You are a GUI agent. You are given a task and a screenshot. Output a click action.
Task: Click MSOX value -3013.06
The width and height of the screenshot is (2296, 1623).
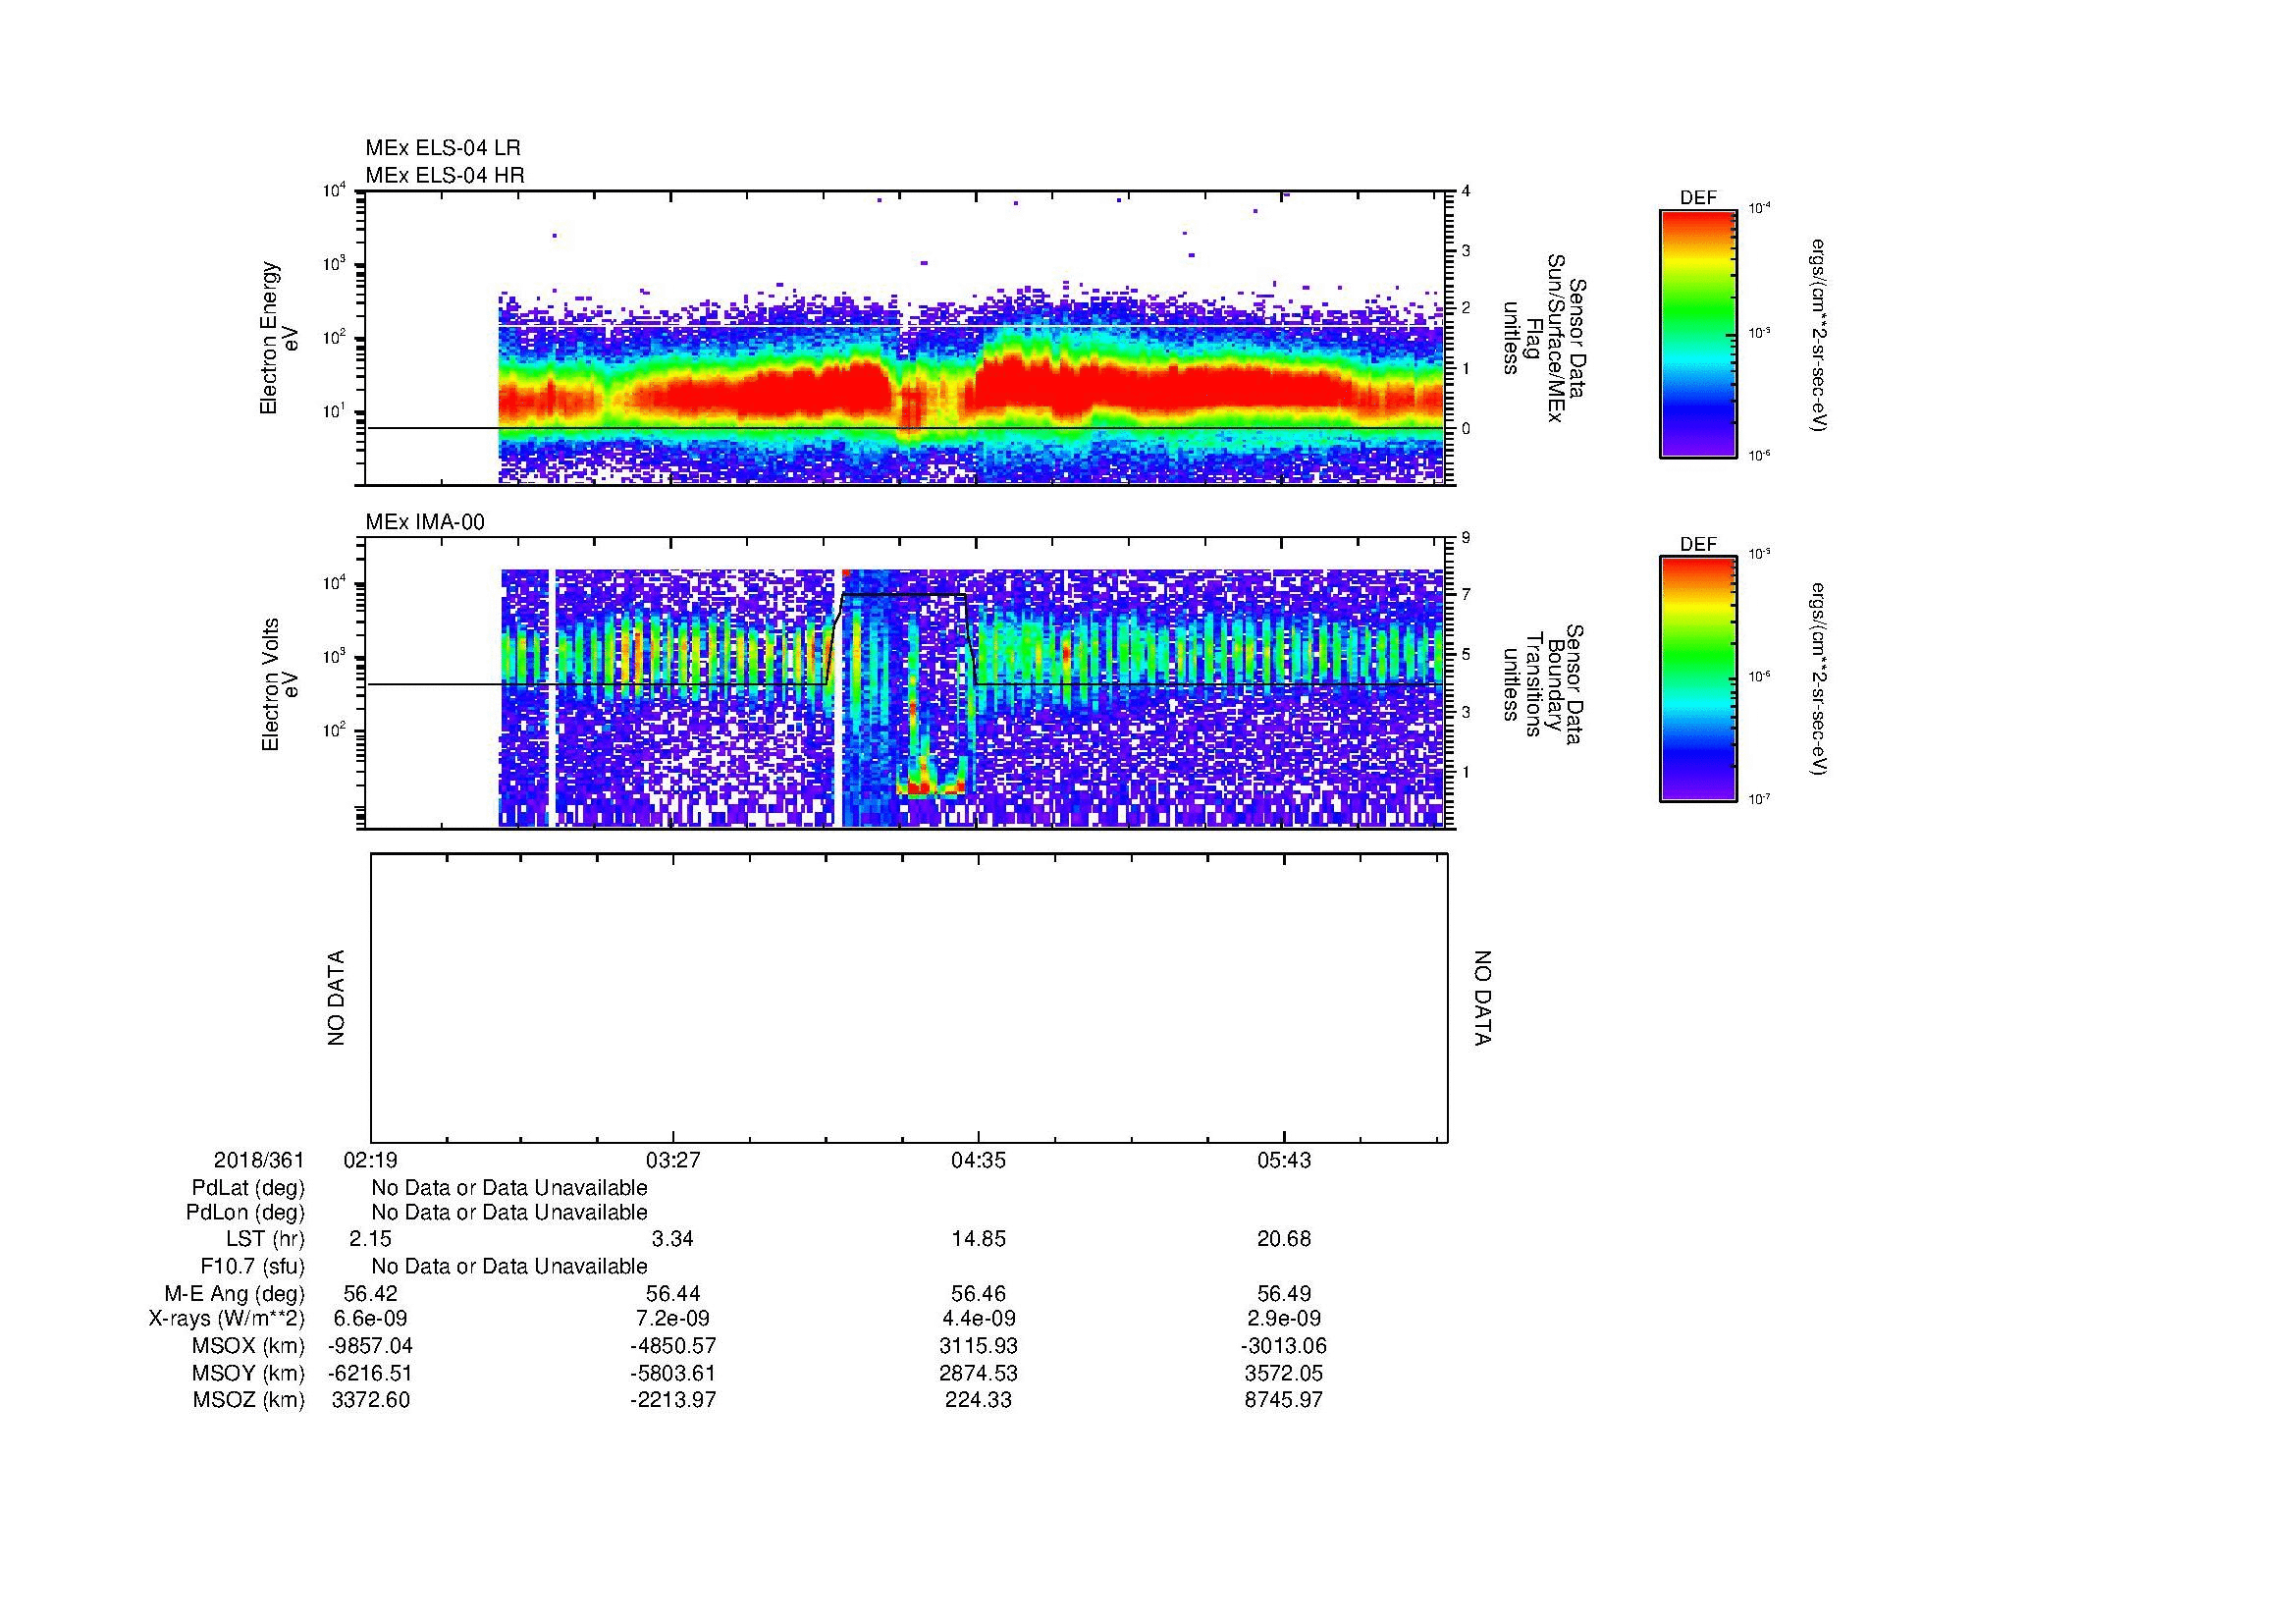[1284, 1346]
